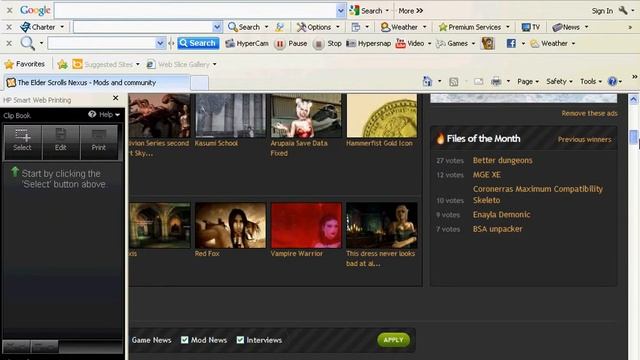The height and width of the screenshot is (360, 640).
Task: Click inside the Google search input field
Action: [x=196, y=11]
